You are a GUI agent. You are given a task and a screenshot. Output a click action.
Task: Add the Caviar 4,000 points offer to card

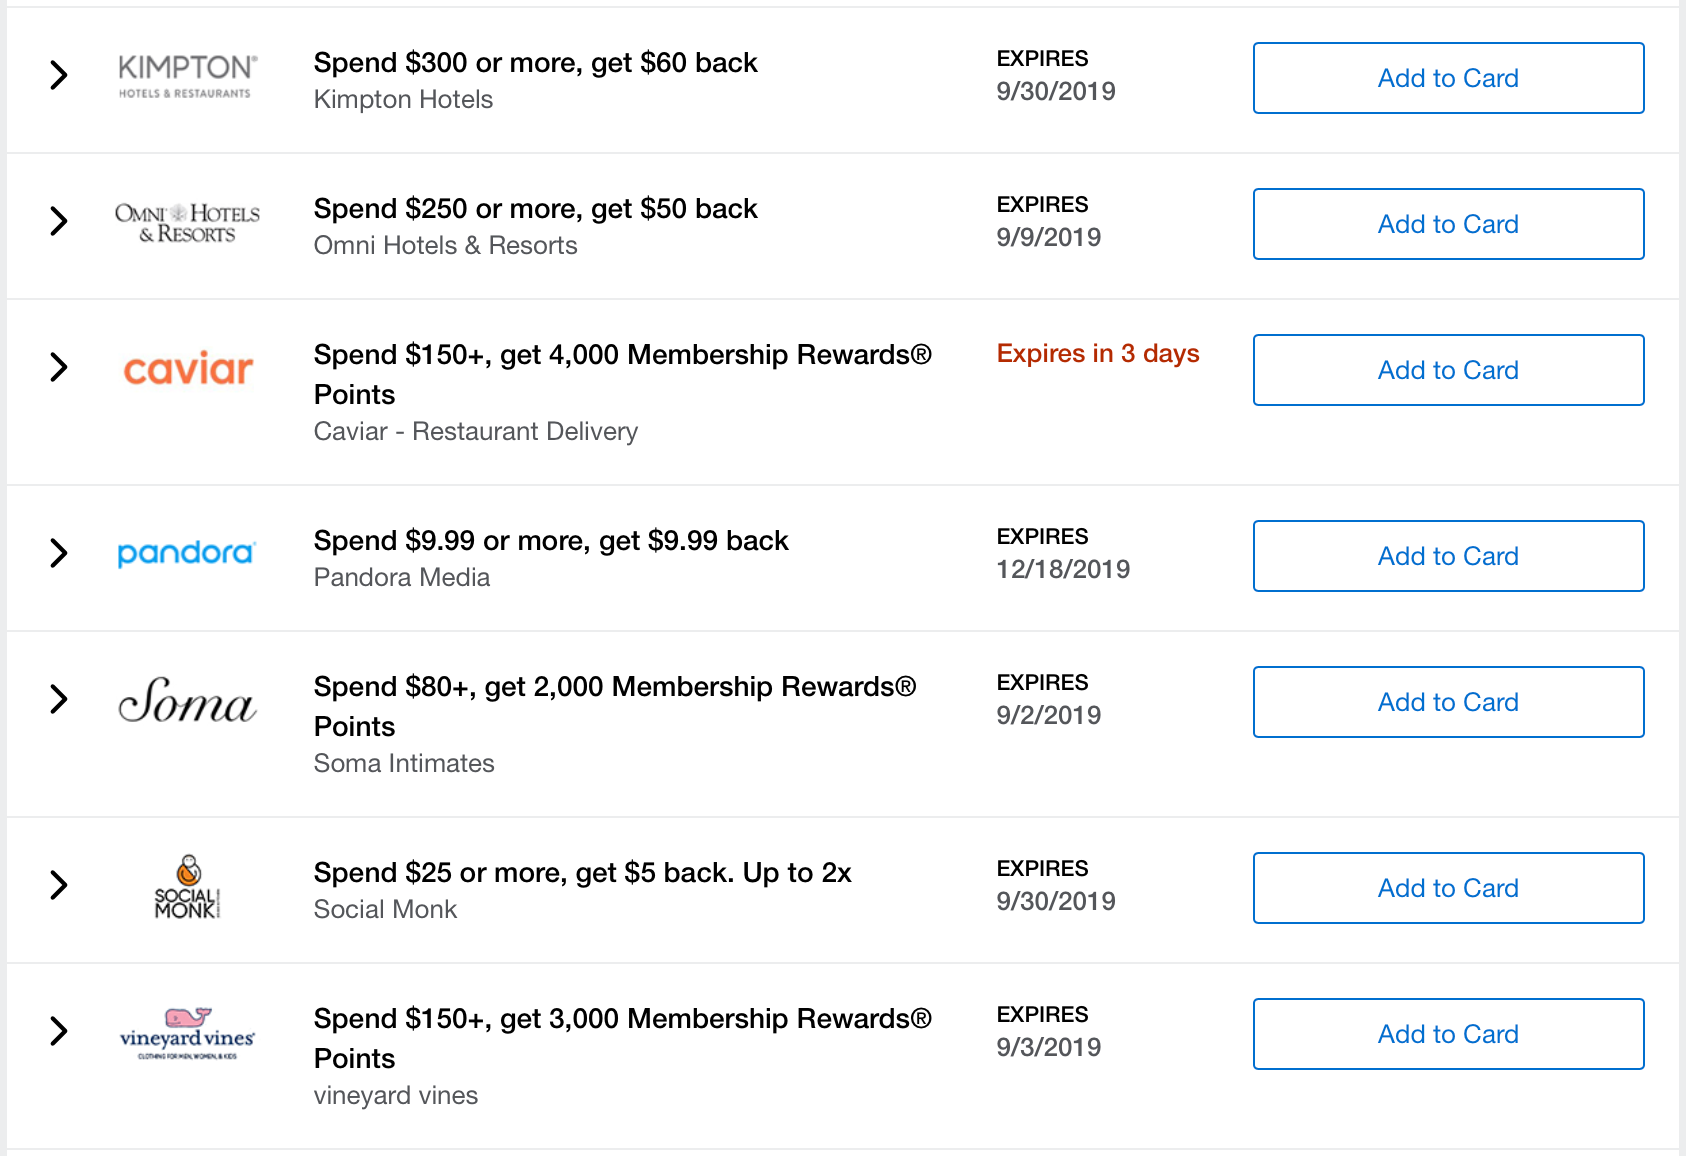point(1448,370)
